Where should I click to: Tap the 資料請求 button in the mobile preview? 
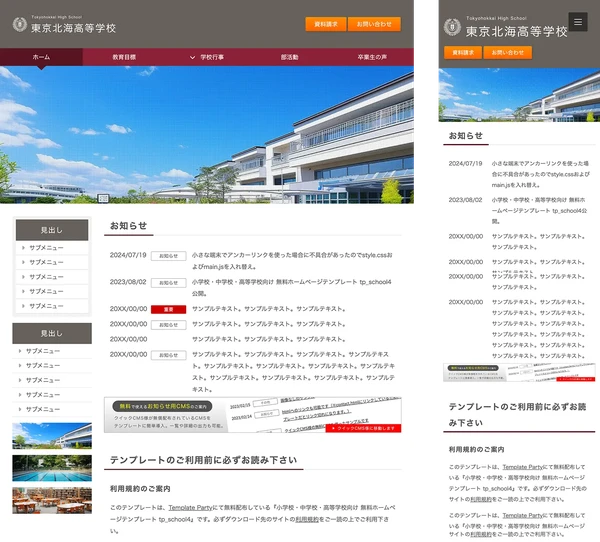tap(463, 52)
